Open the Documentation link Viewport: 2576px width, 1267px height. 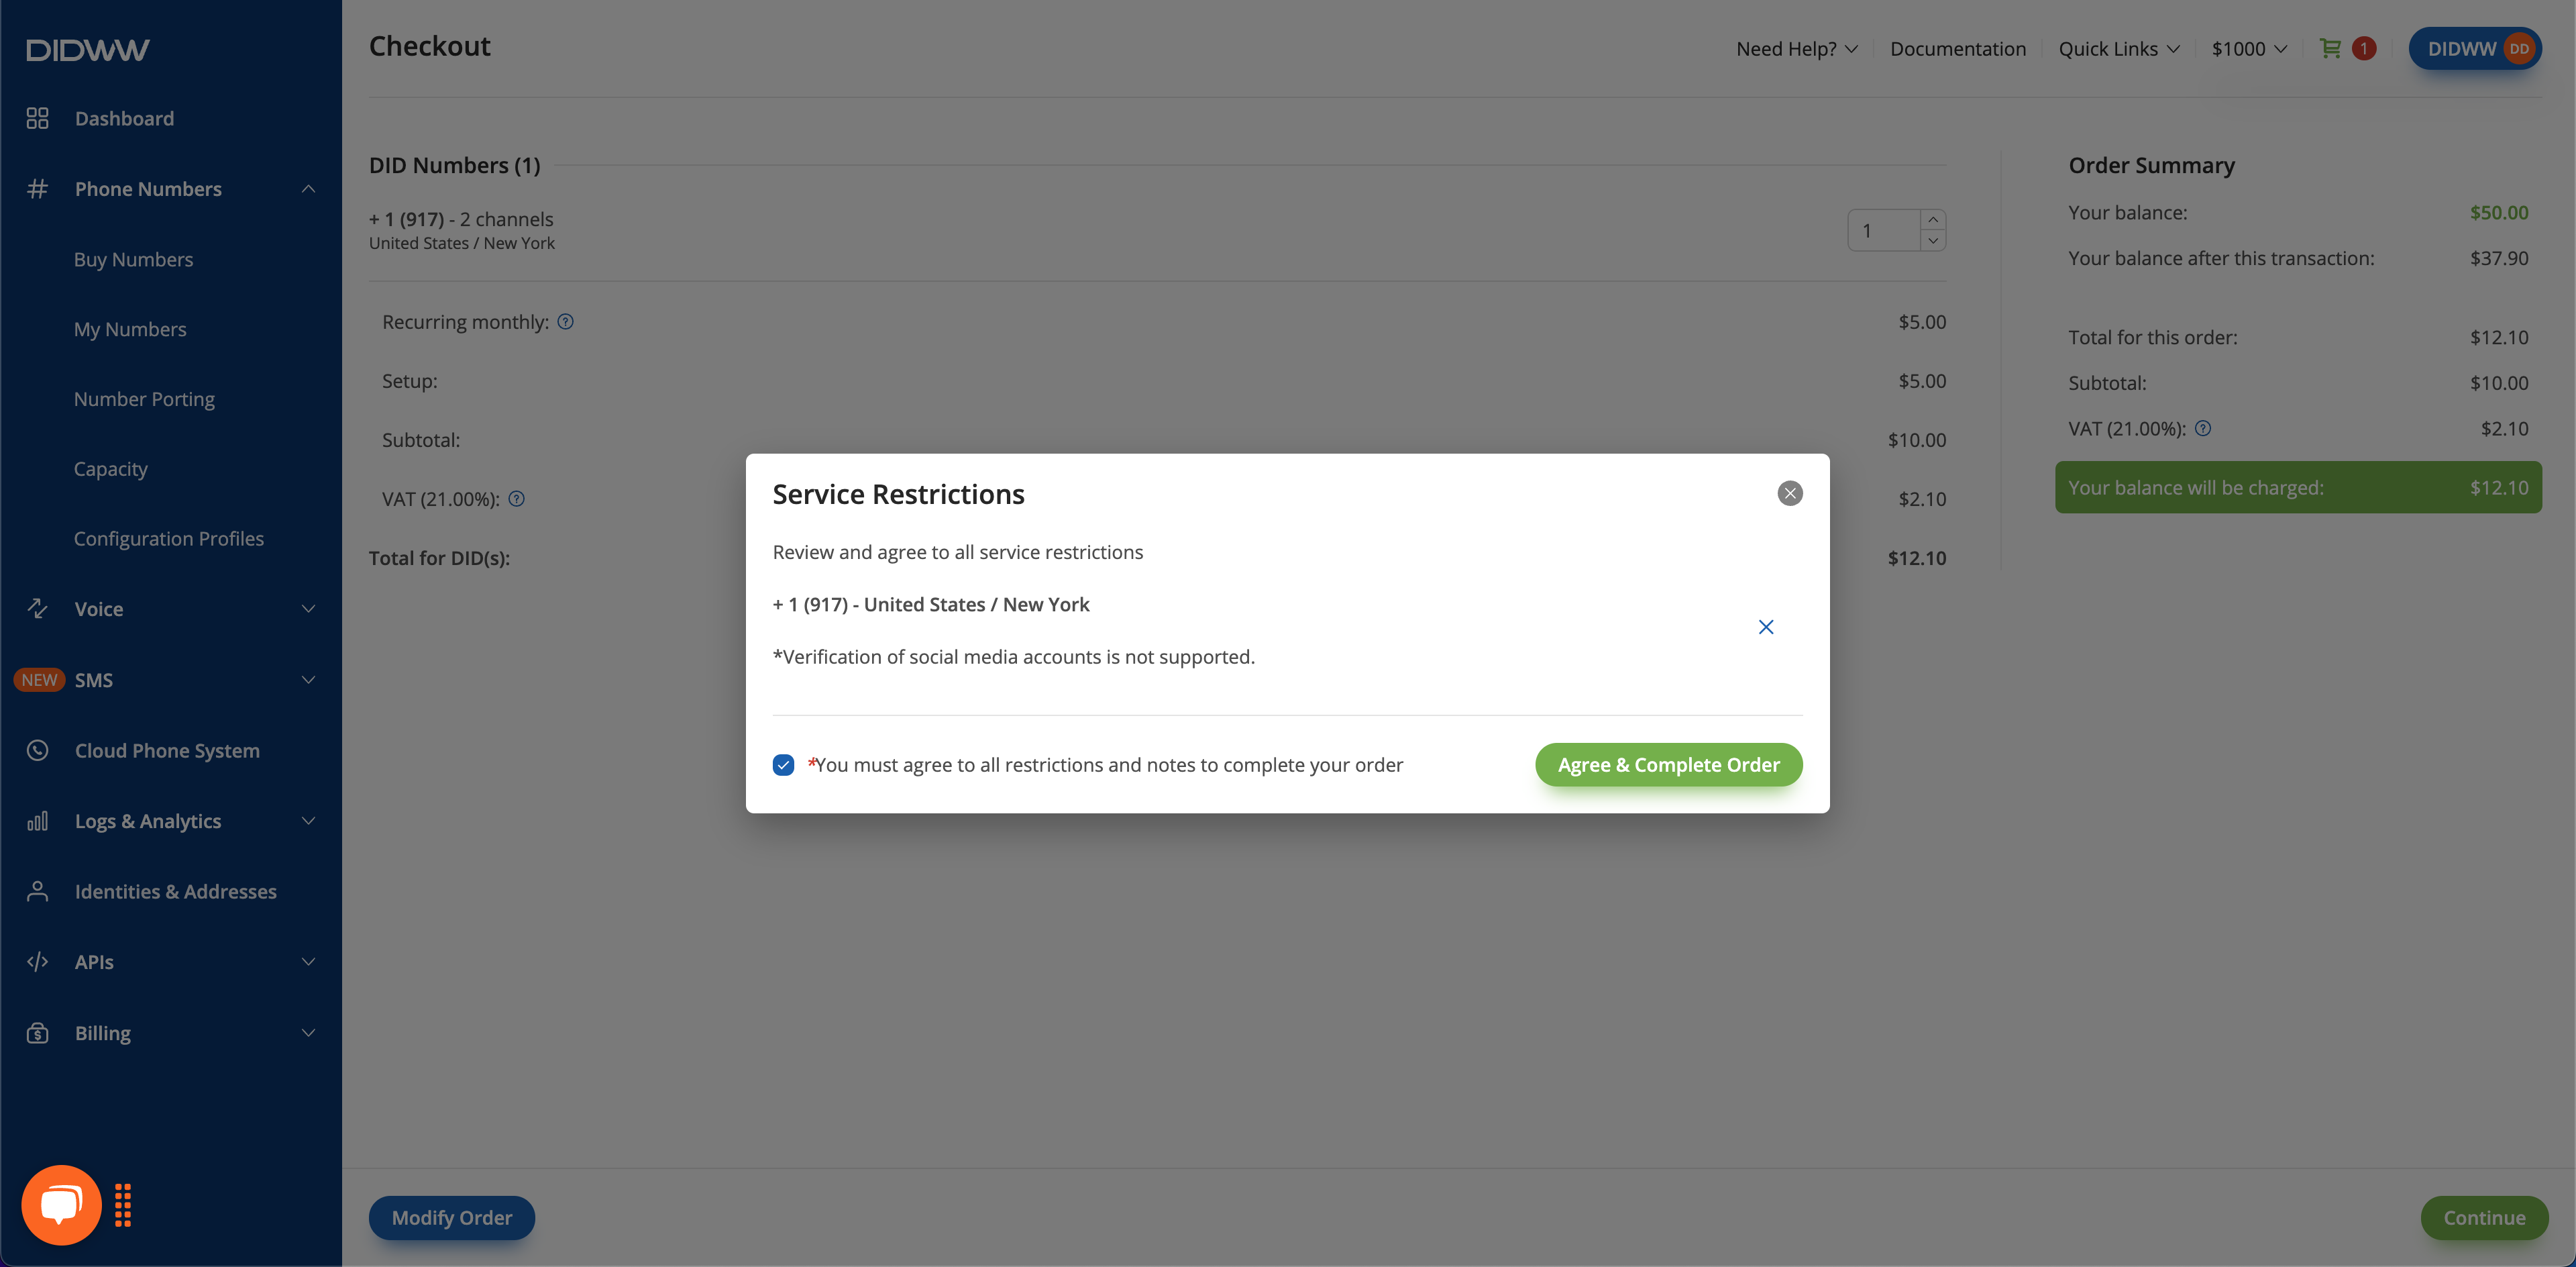[1958, 49]
